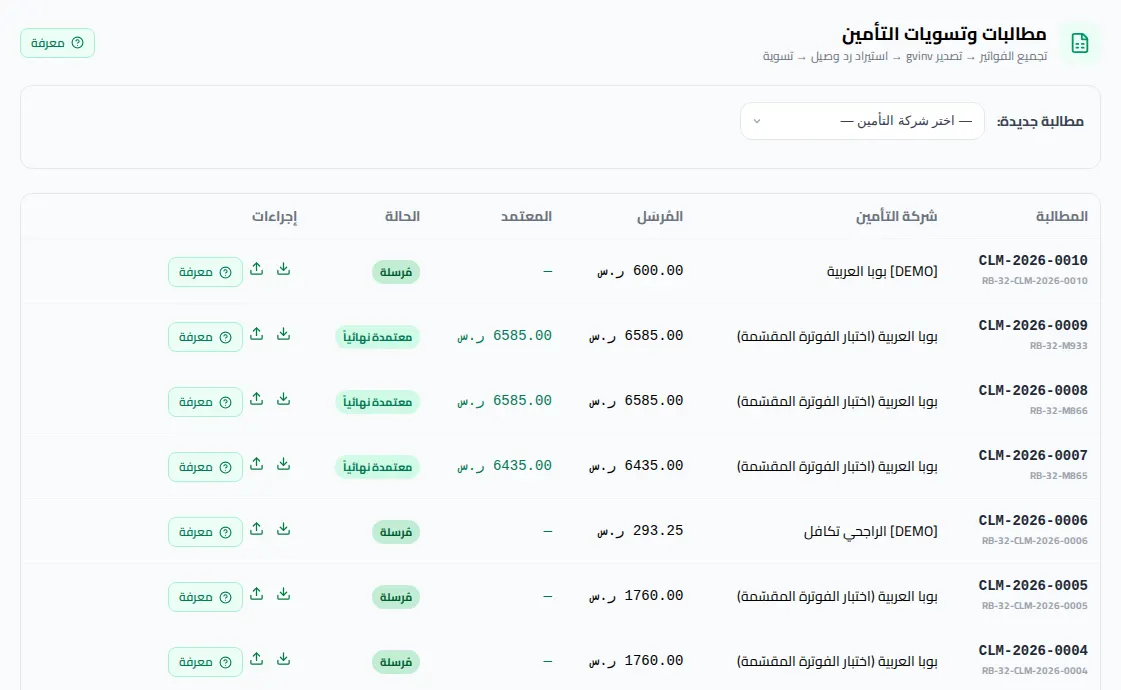1121x690 pixels.
Task: Click the insurer name [DEMO] بوبا العربية
Action: pos(882,272)
